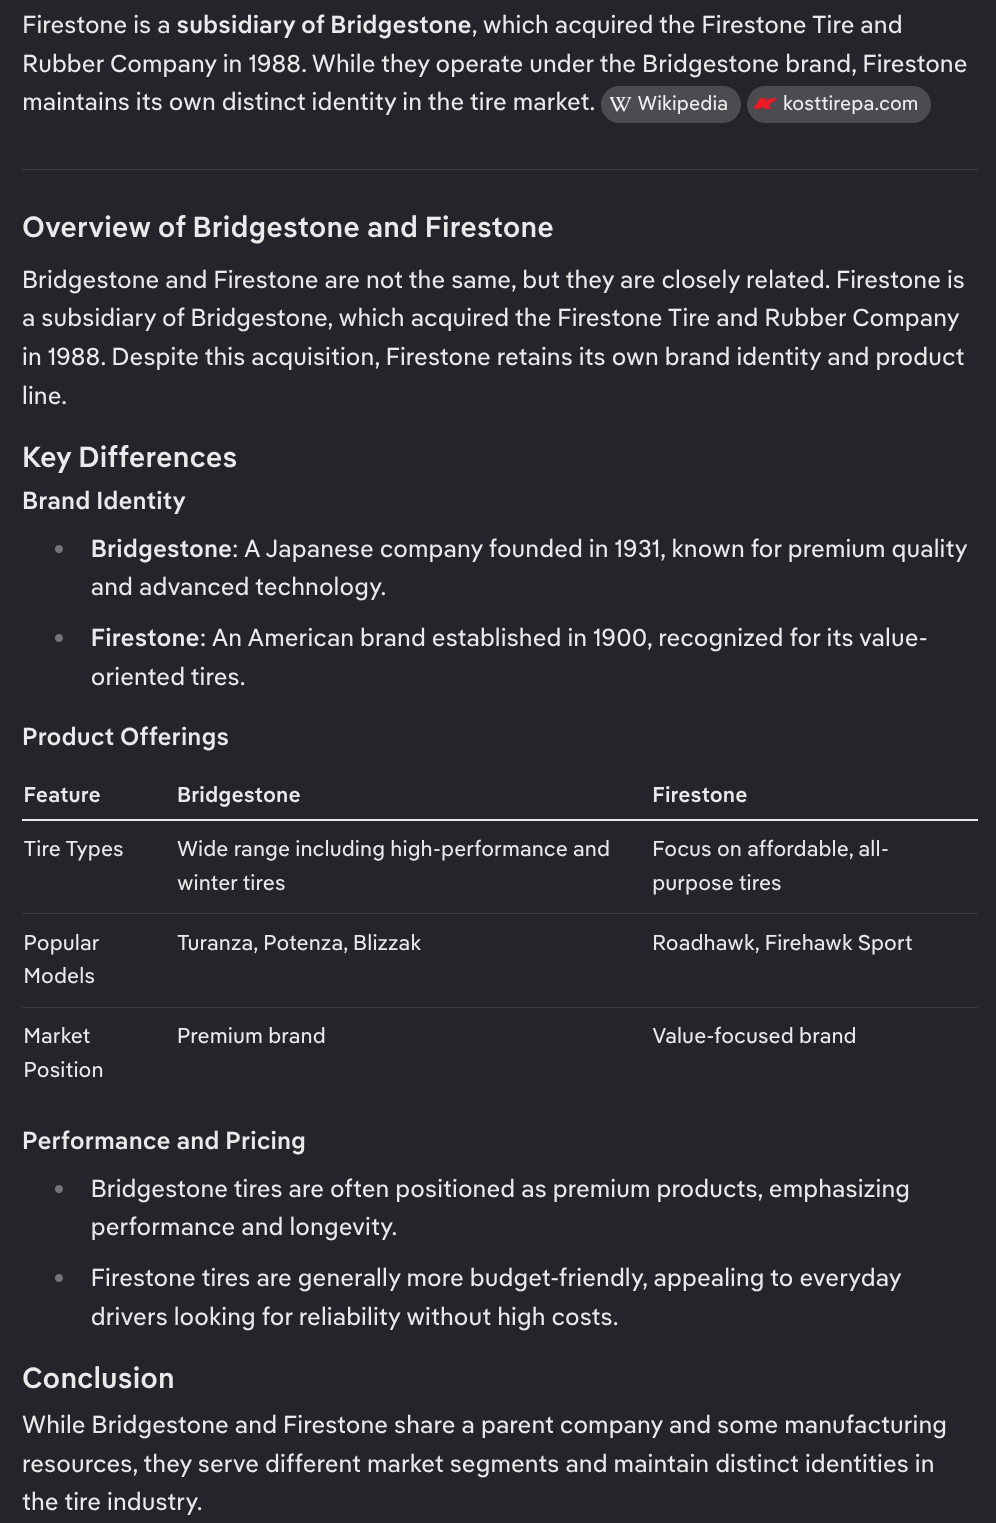Open the kosttirepa.com source link
Image resolution: width=996 pixels, height=1523 pixels.
point(838,104)
